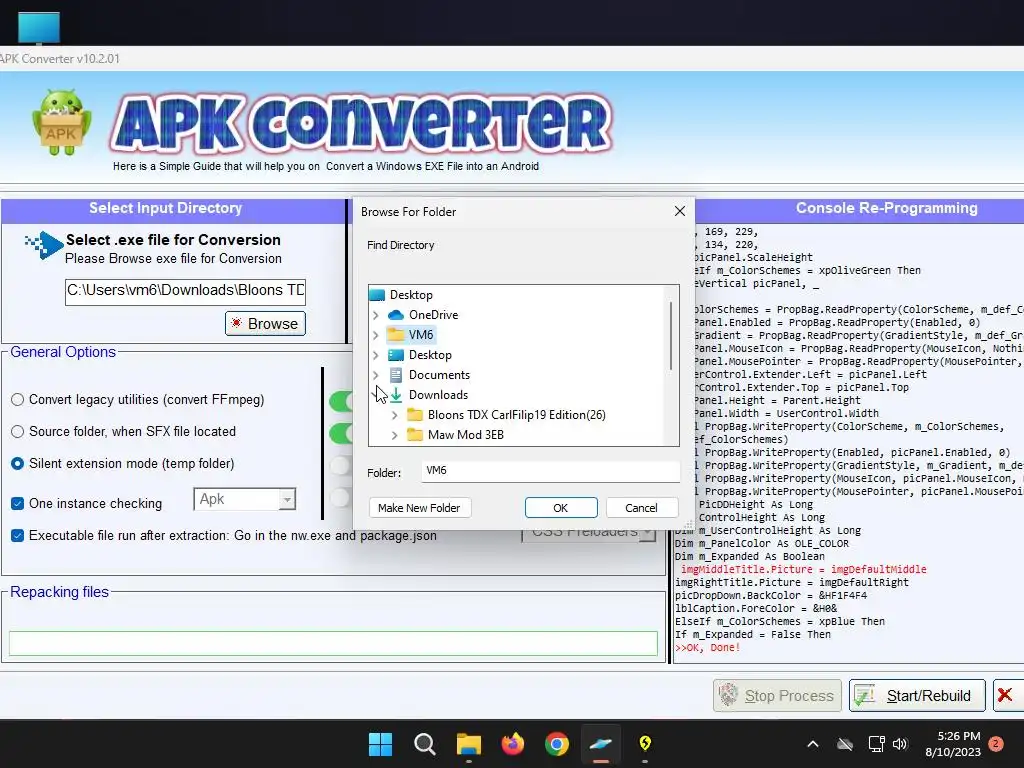Click Cancel in Browse For Folder
This screenshot has width=1024, height=768.
[641, 508]
